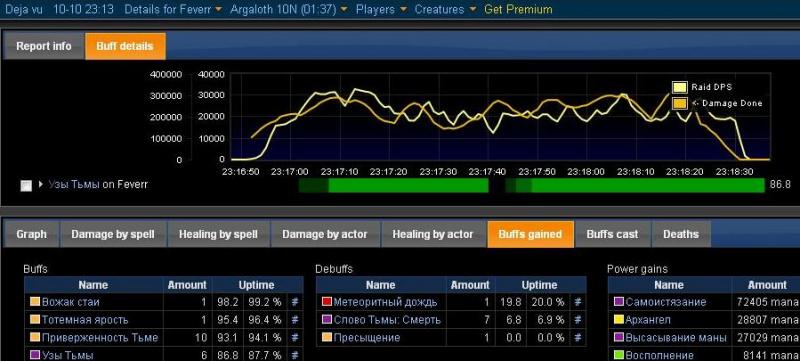Click the # icon in the Вожак стаи row

[294, 302]
